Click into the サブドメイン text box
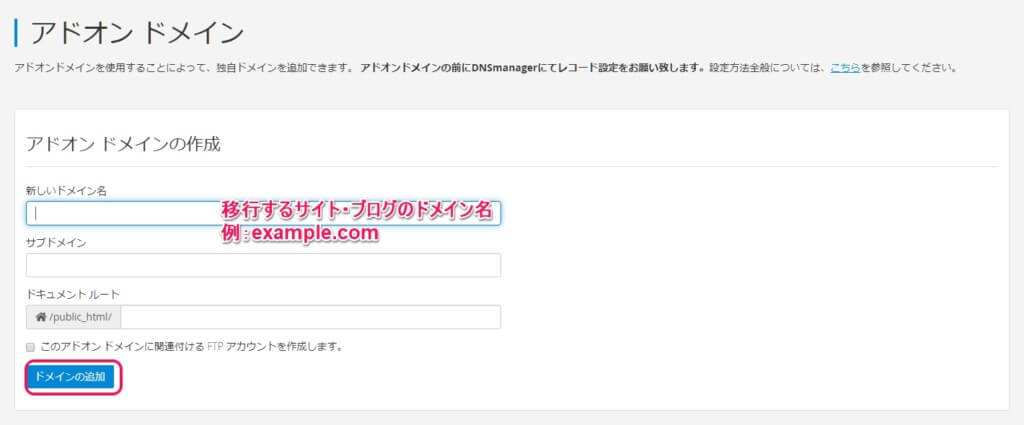This screenshot has height=425, width=1024. [x=263, y=265]
